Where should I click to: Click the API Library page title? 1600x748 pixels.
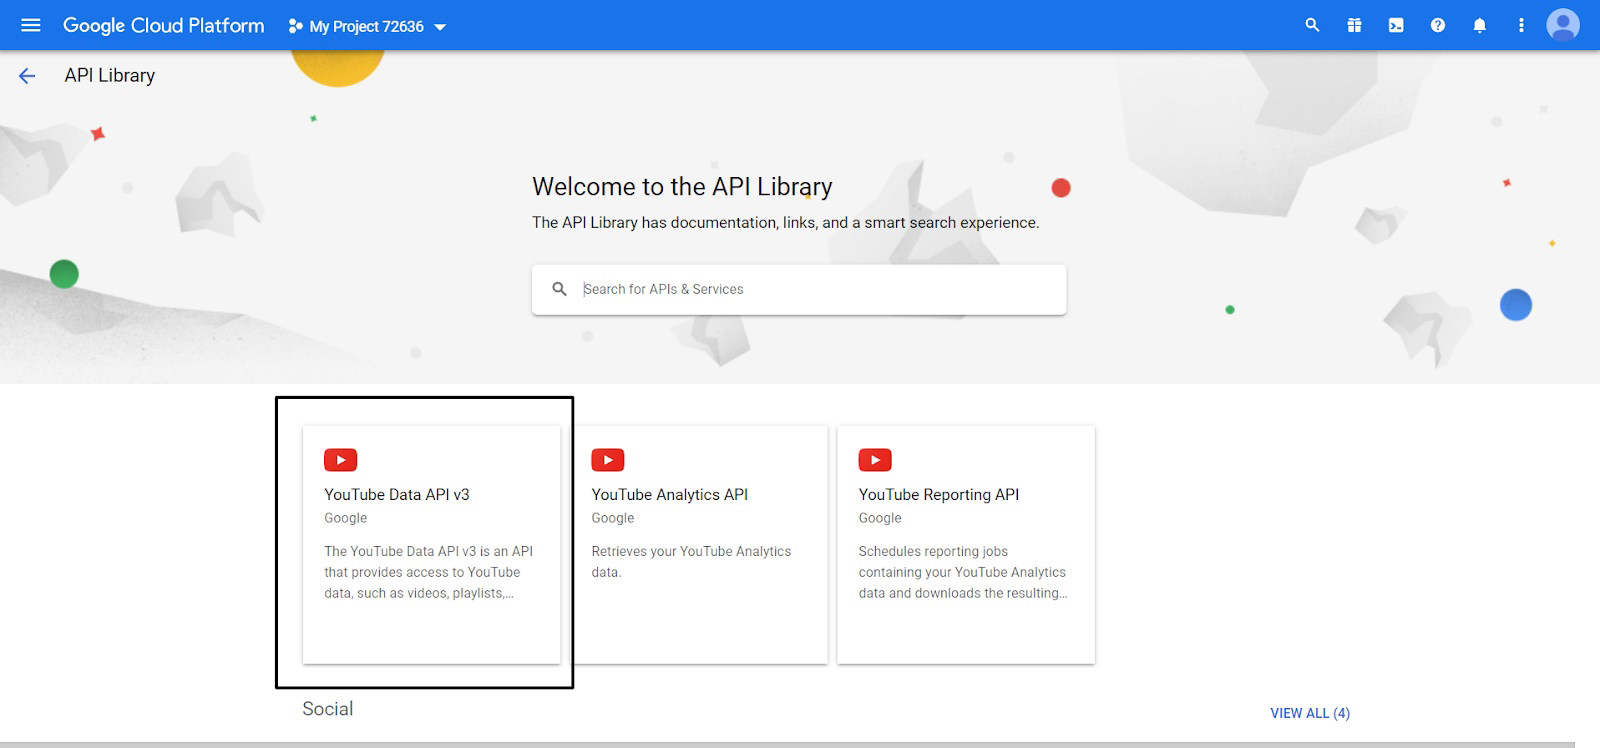(110, 75)
